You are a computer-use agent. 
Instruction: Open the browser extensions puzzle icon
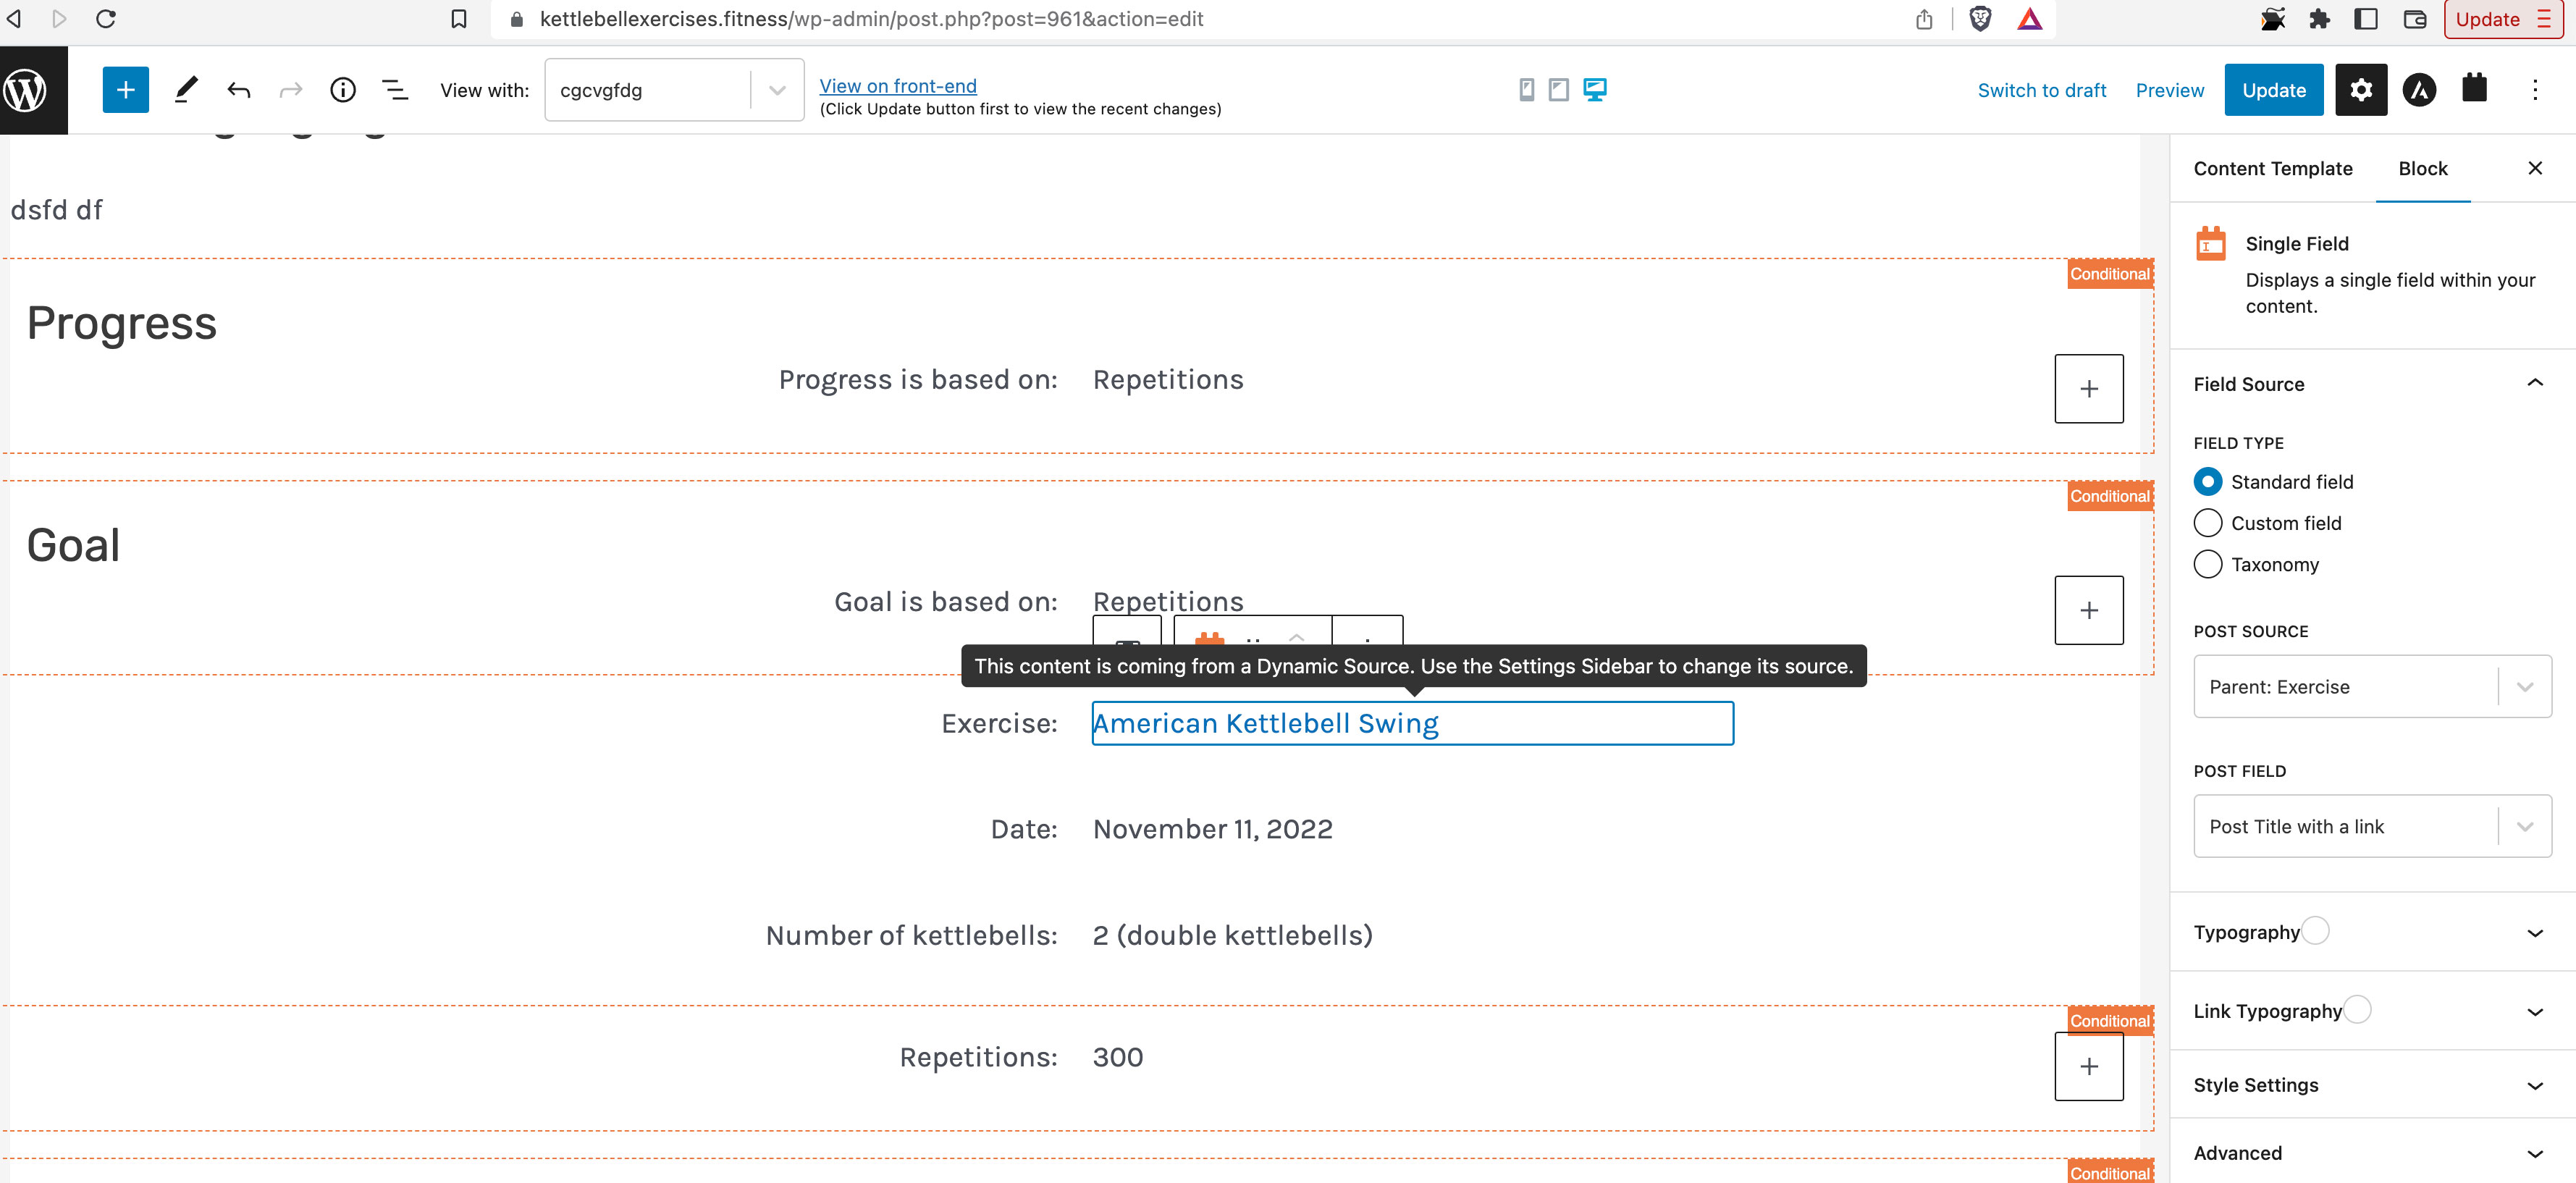2319,19
